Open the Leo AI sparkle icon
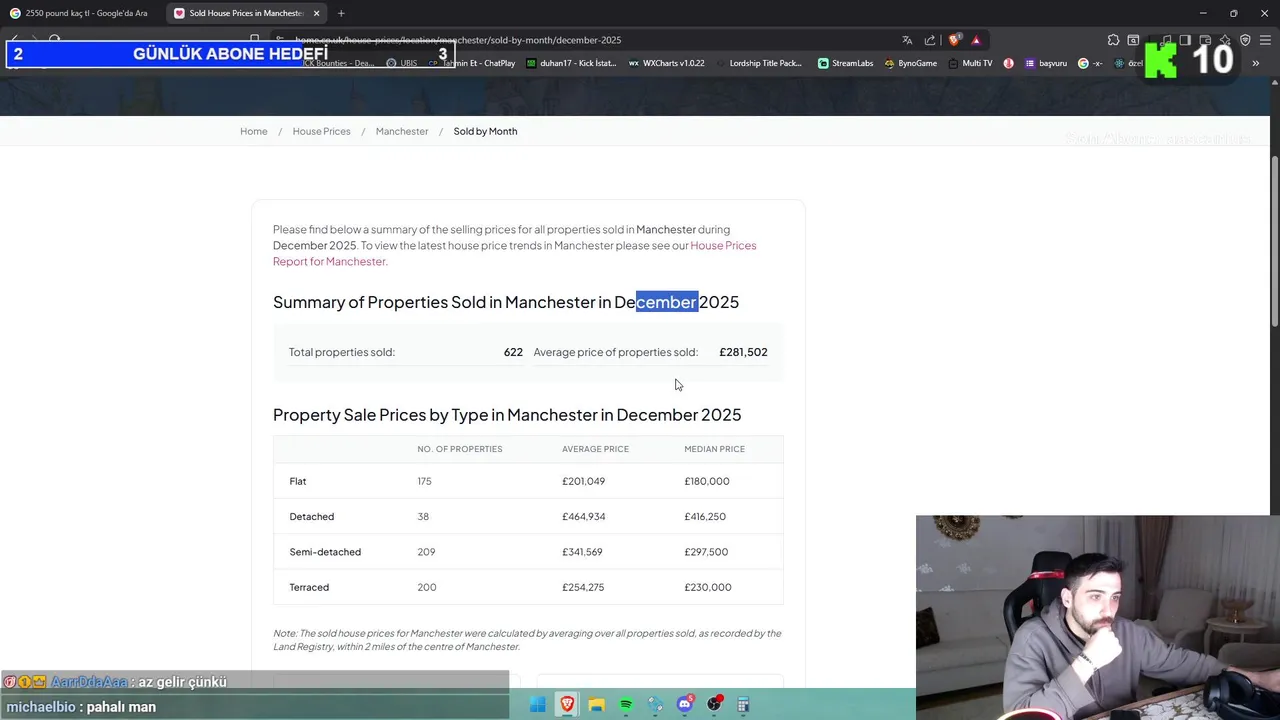Screen dimensions: 1280x720 click(x=1225, y=40)
